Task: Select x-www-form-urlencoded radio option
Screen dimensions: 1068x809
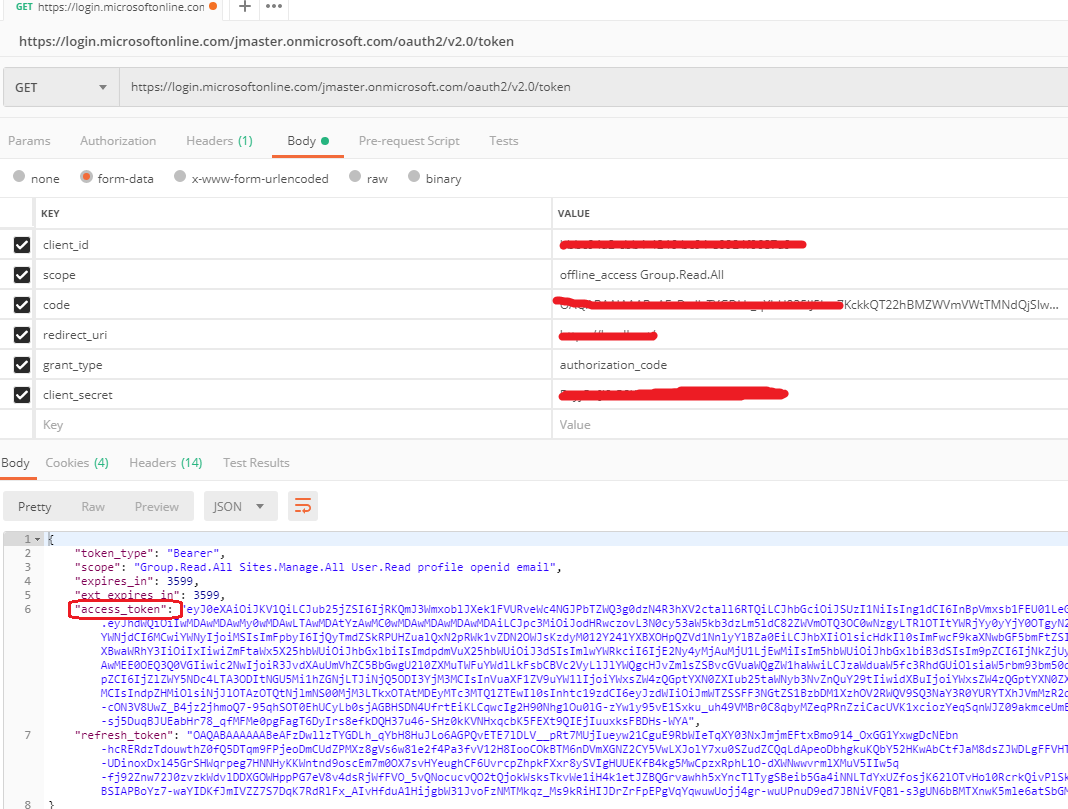Action: click(180, 176)
